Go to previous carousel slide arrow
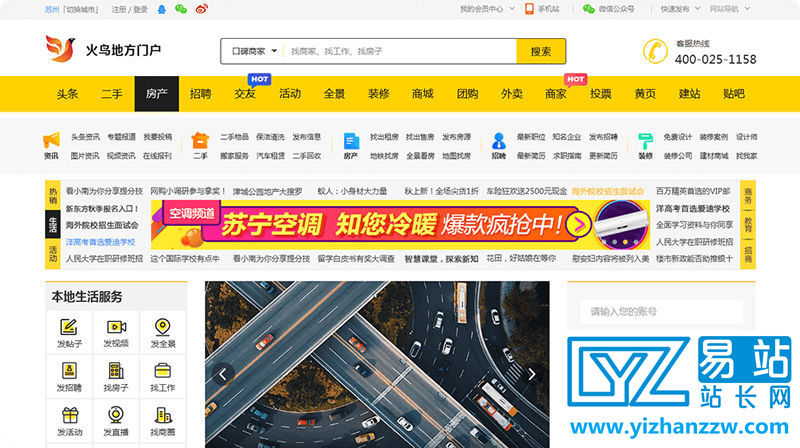This screenshot has height=448, width=800. click(x=223, y=375)
